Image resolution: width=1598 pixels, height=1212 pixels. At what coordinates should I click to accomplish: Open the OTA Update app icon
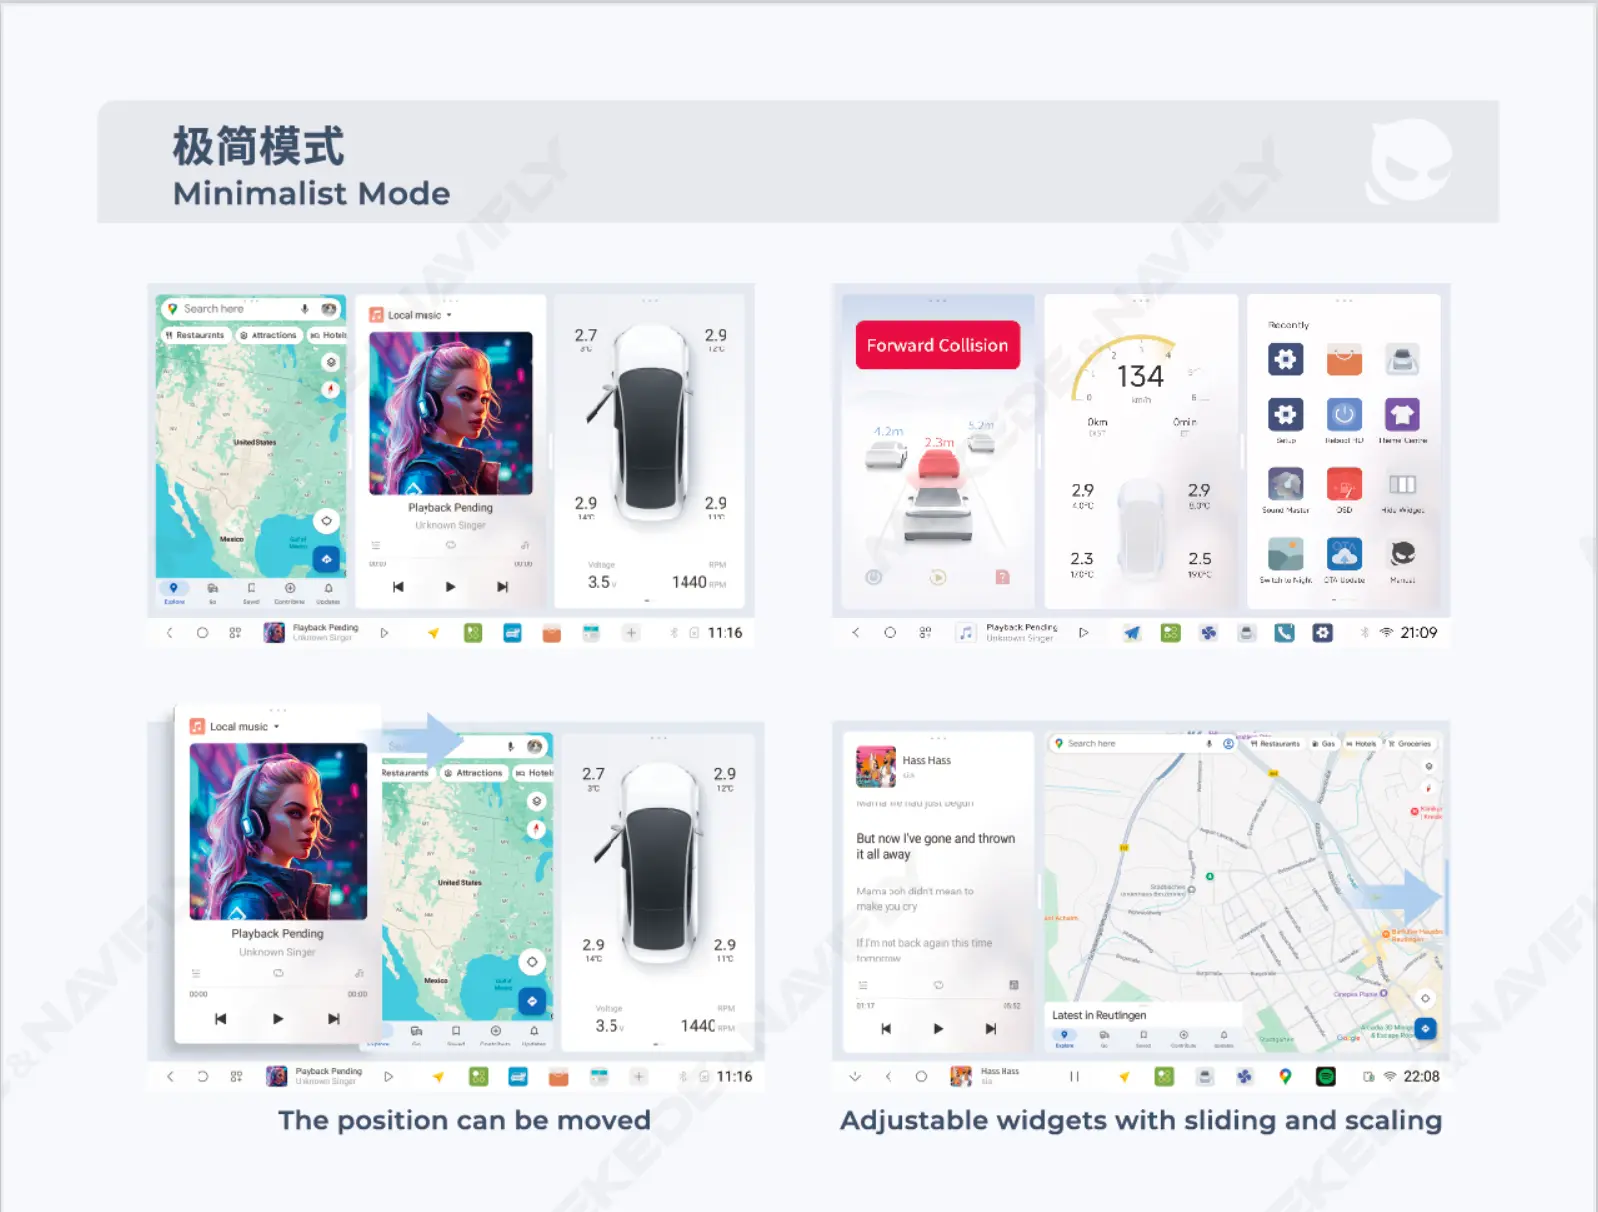[x=1344, y=554]
